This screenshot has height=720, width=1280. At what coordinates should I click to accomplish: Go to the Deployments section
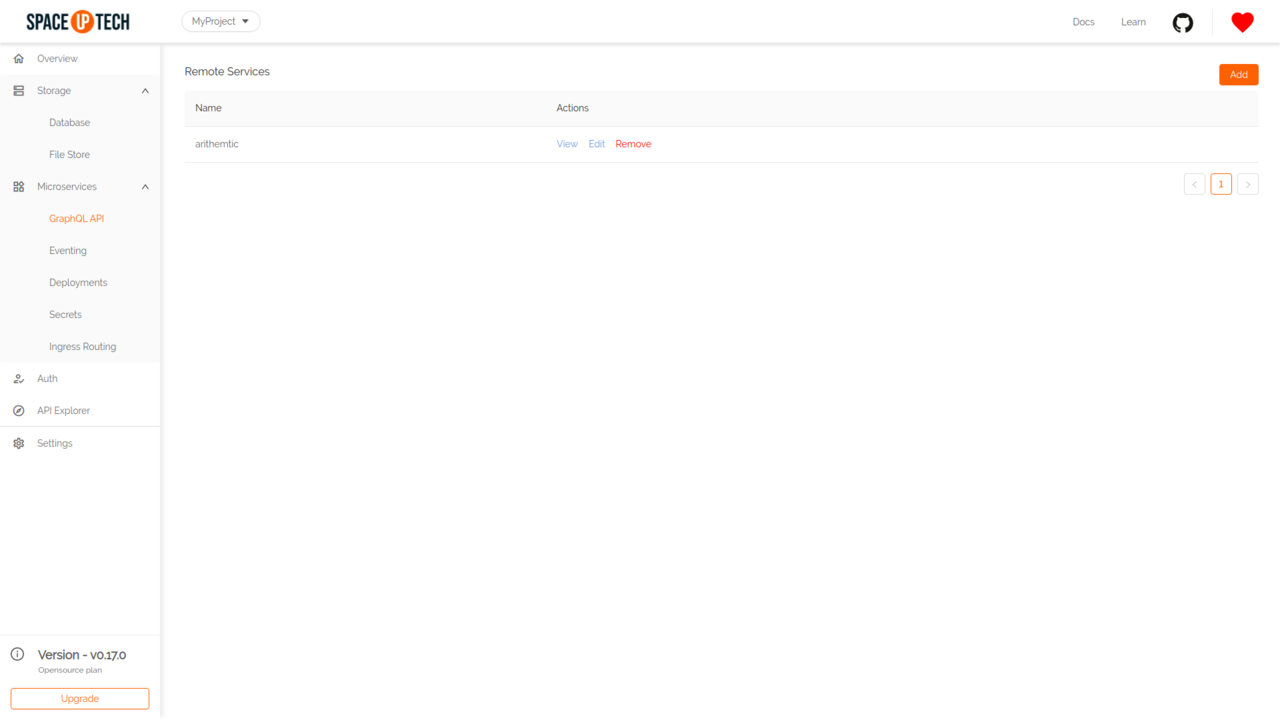coord(78,283)
